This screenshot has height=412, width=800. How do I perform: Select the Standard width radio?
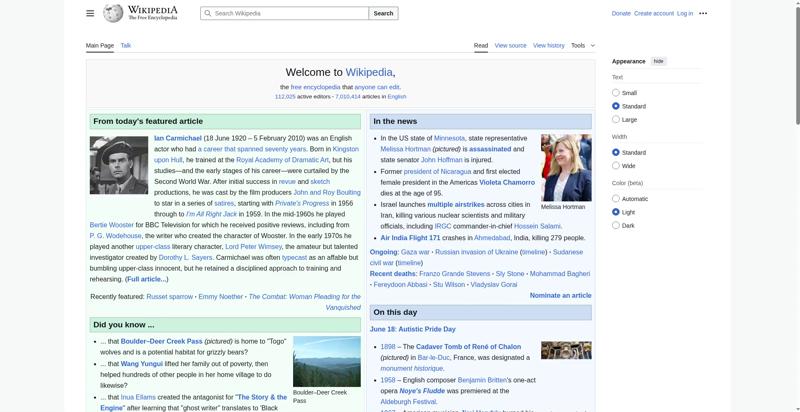coord(616,152)
